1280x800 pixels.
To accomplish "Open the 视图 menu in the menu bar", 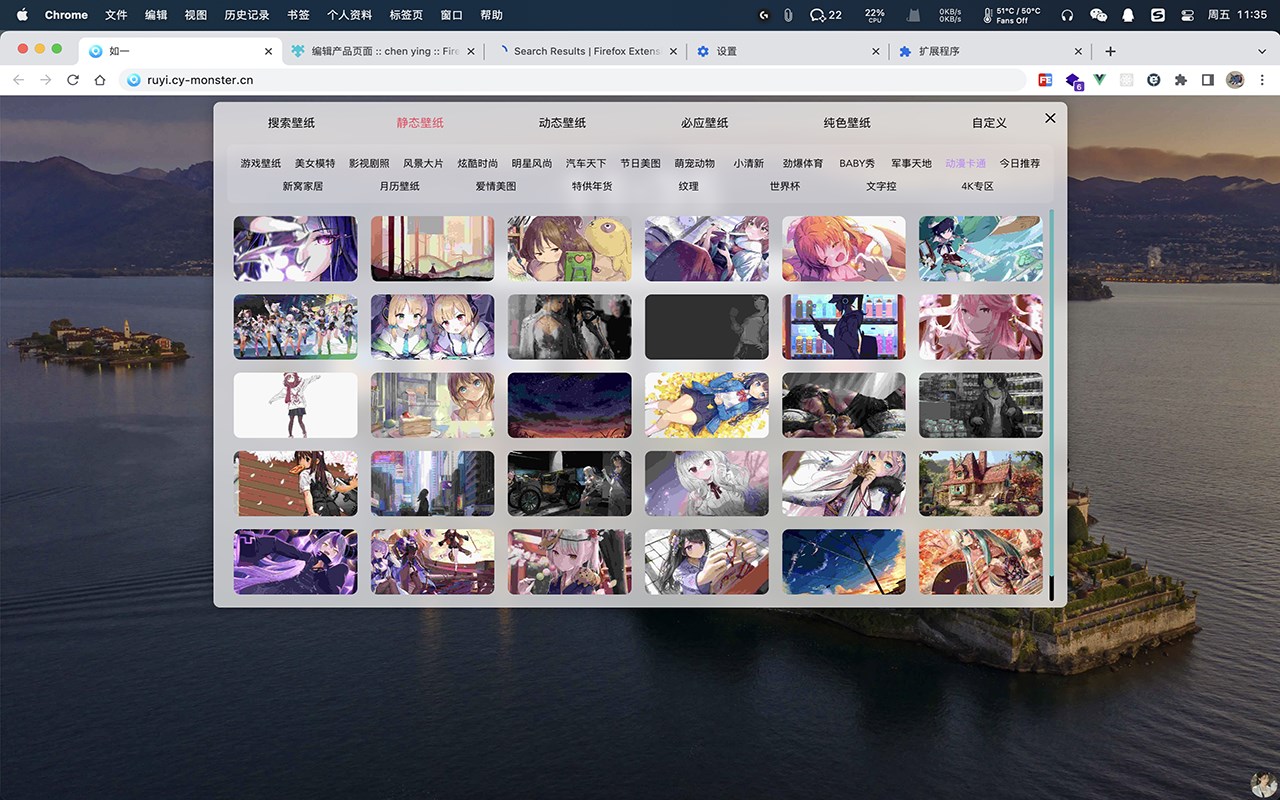I will [x=196, y=15].
